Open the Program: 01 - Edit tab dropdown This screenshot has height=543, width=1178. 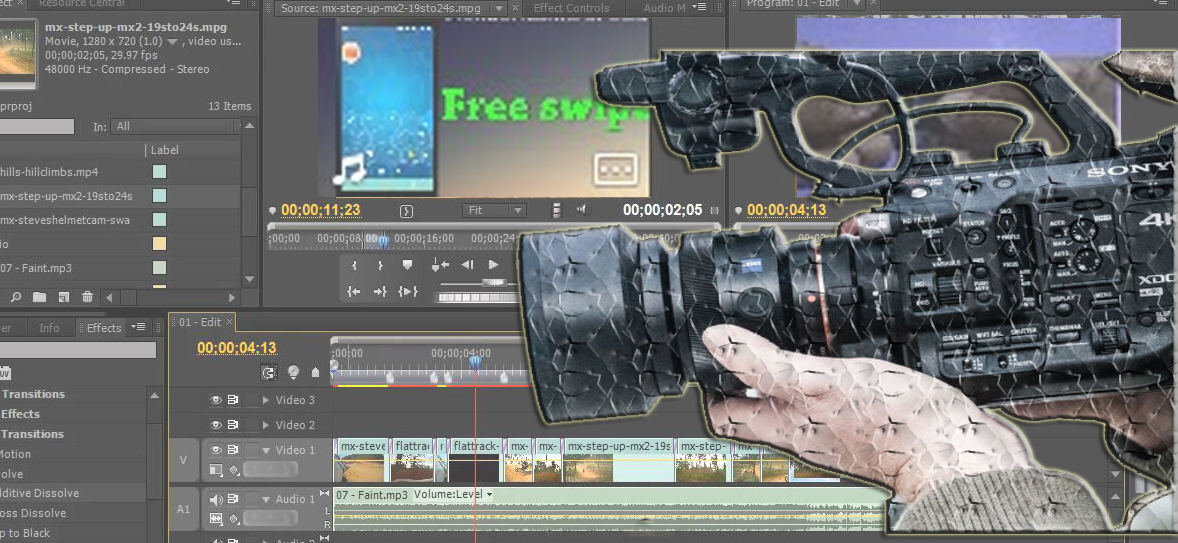(855, 5)
